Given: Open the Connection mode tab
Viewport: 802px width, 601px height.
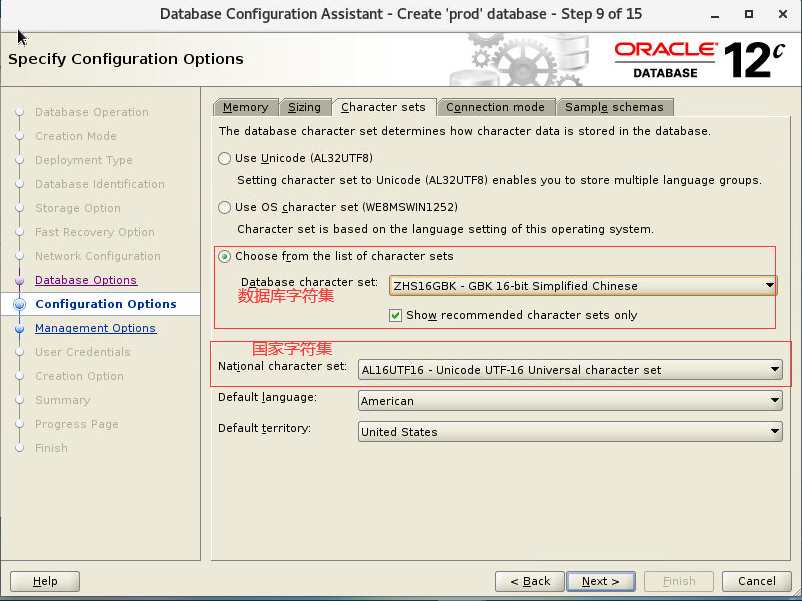Looking at the screenshot, I should tap(496, 107).
